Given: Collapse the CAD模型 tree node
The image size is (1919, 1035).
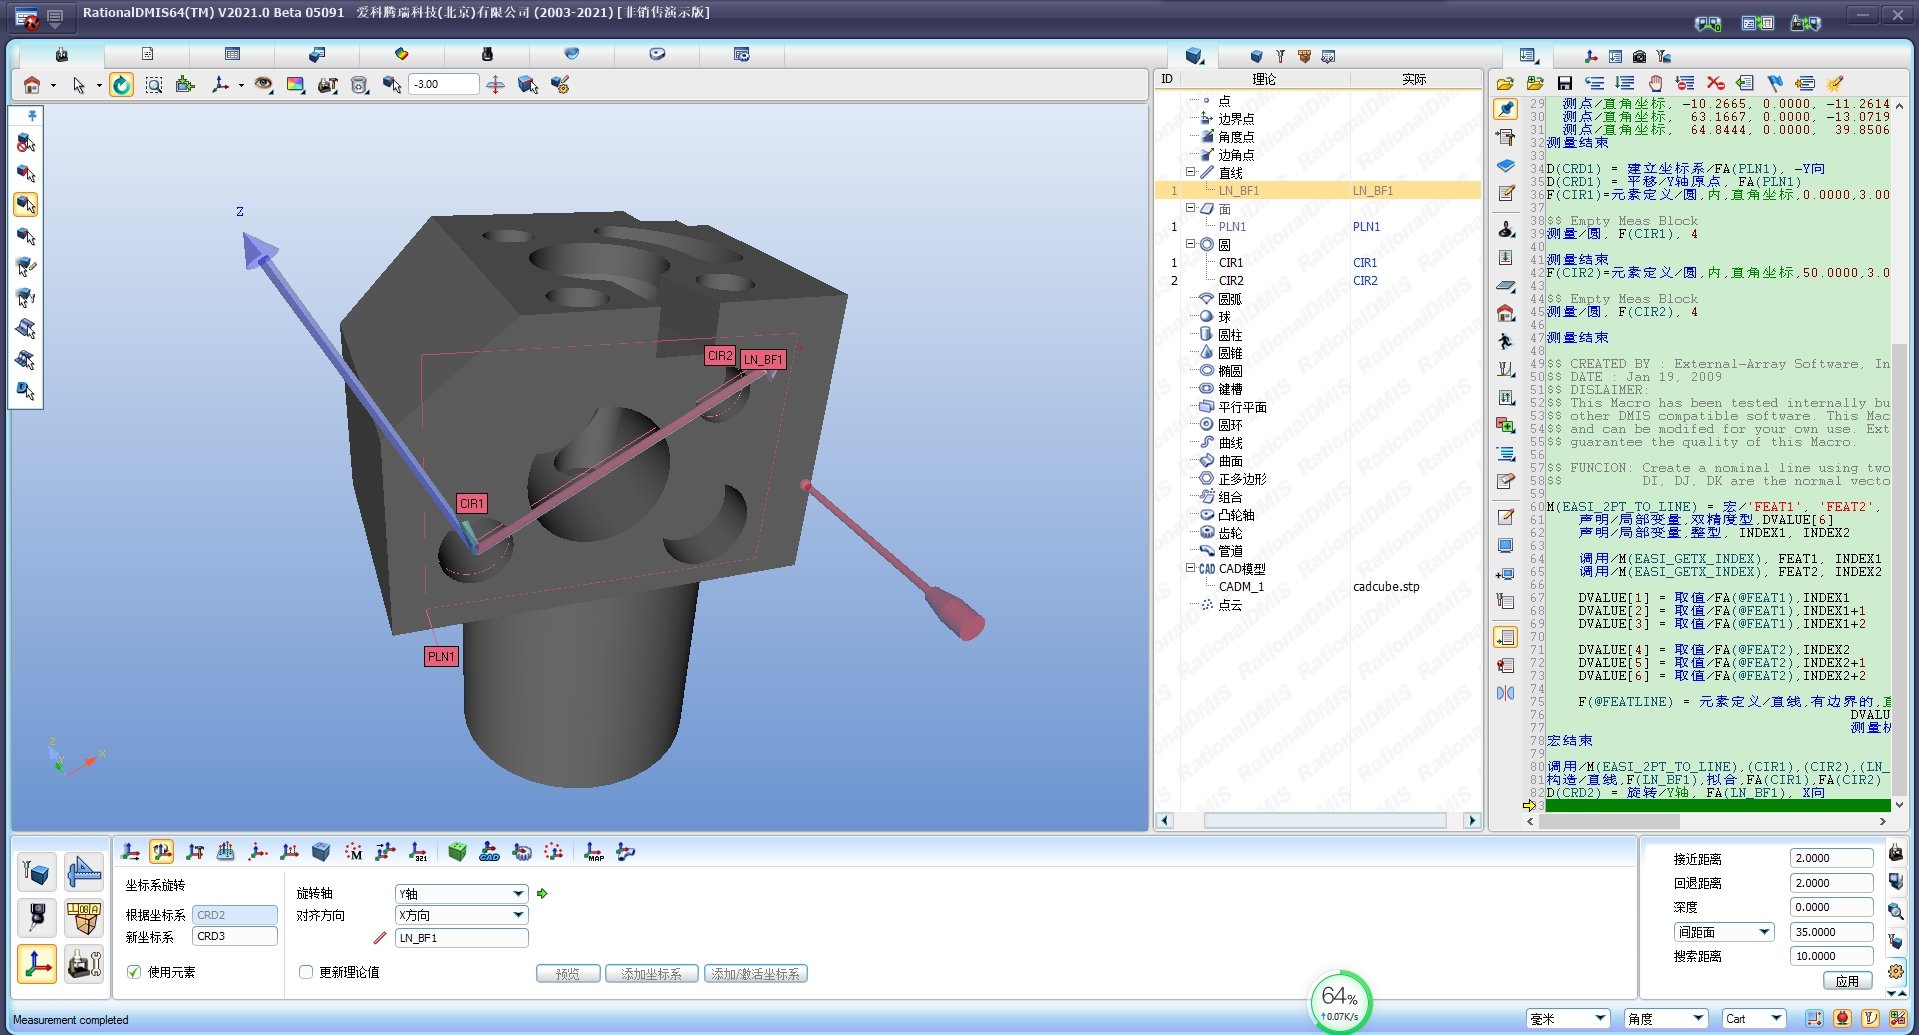Looking at the screenshot, I should pos(1190,568).
